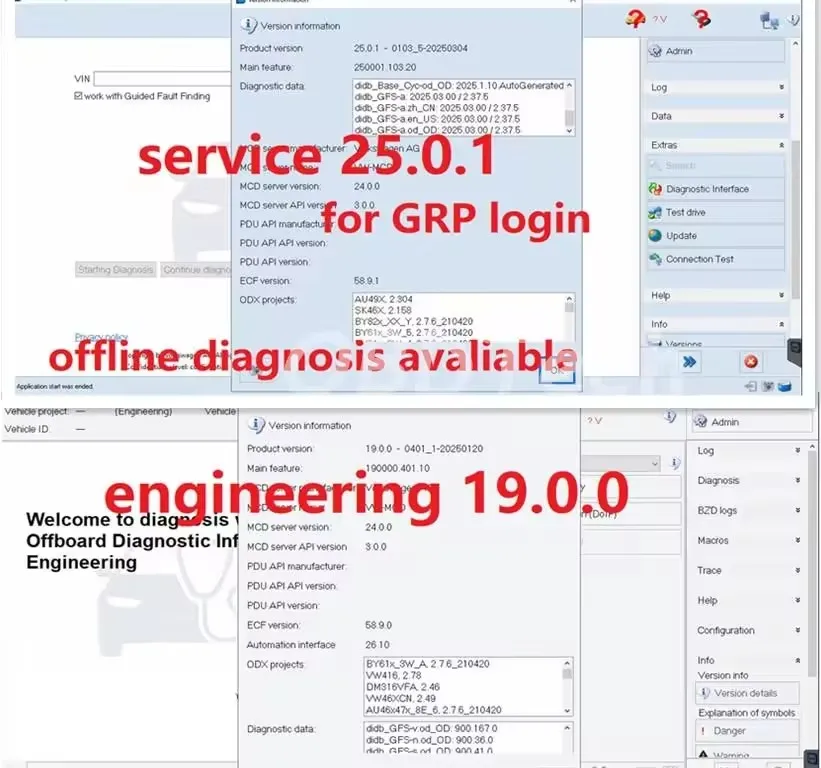Click the red question-mark icon beside '?V'
Viewport: 821px width, 768px height.
coord(702,19)
